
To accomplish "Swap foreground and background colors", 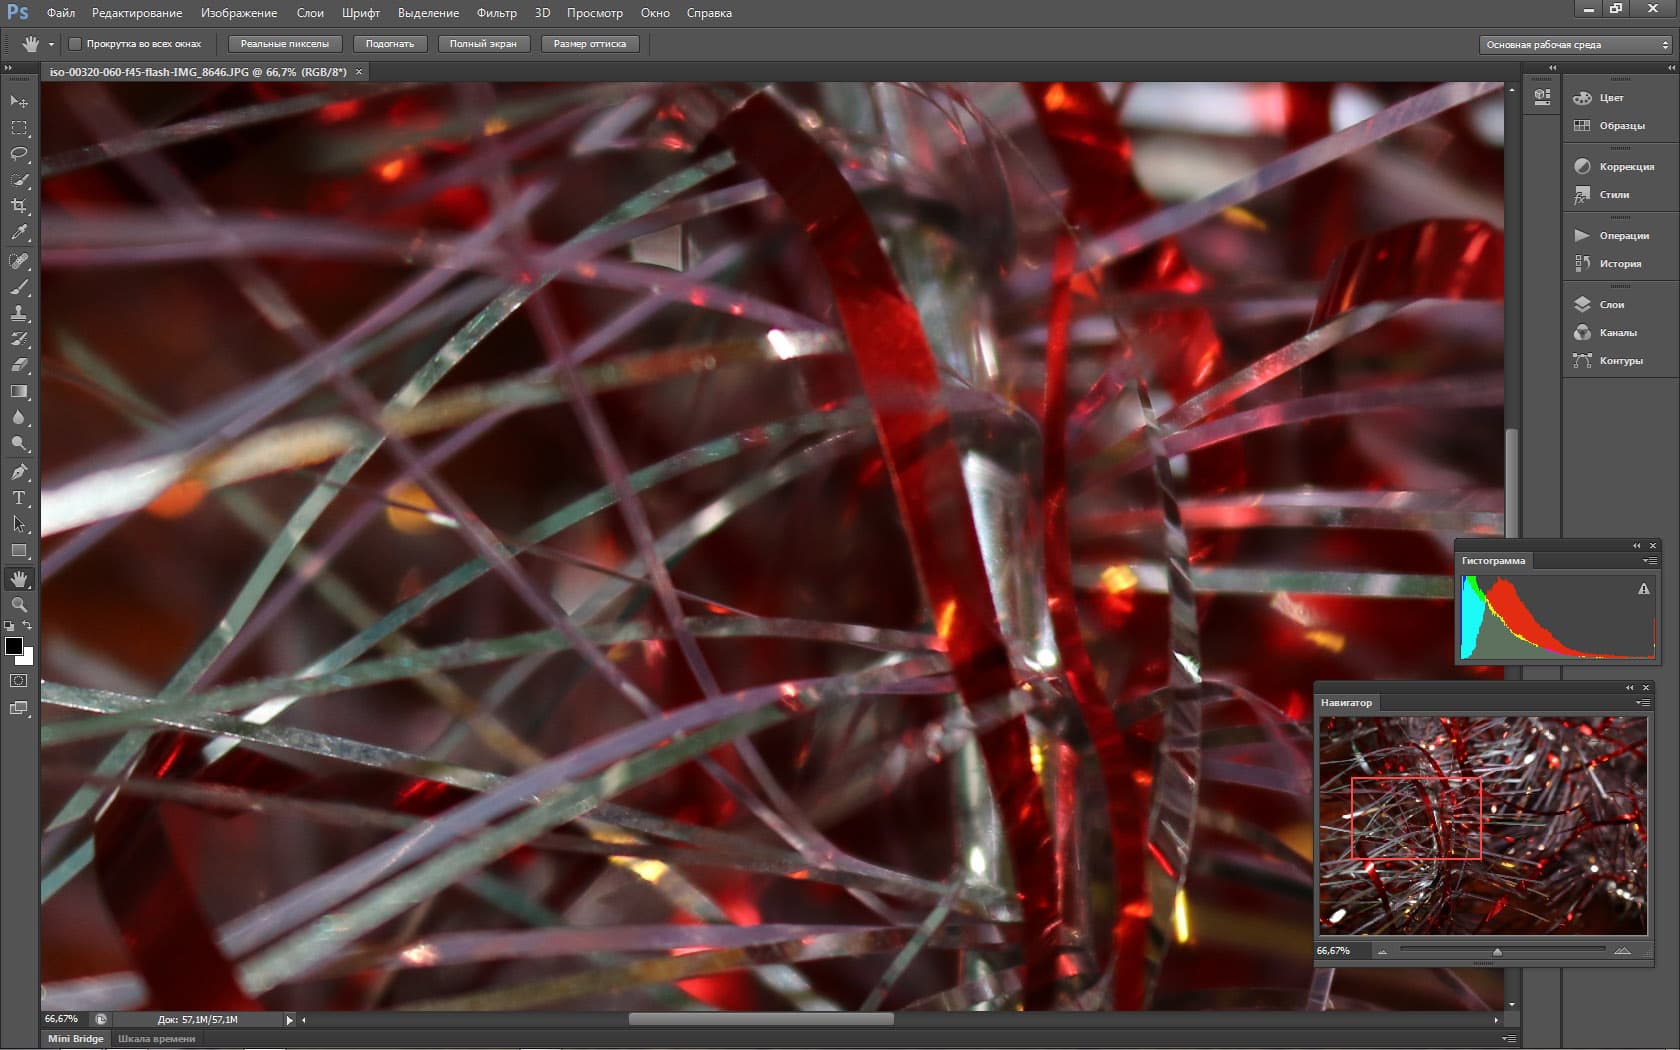I will tap(27, 626).
